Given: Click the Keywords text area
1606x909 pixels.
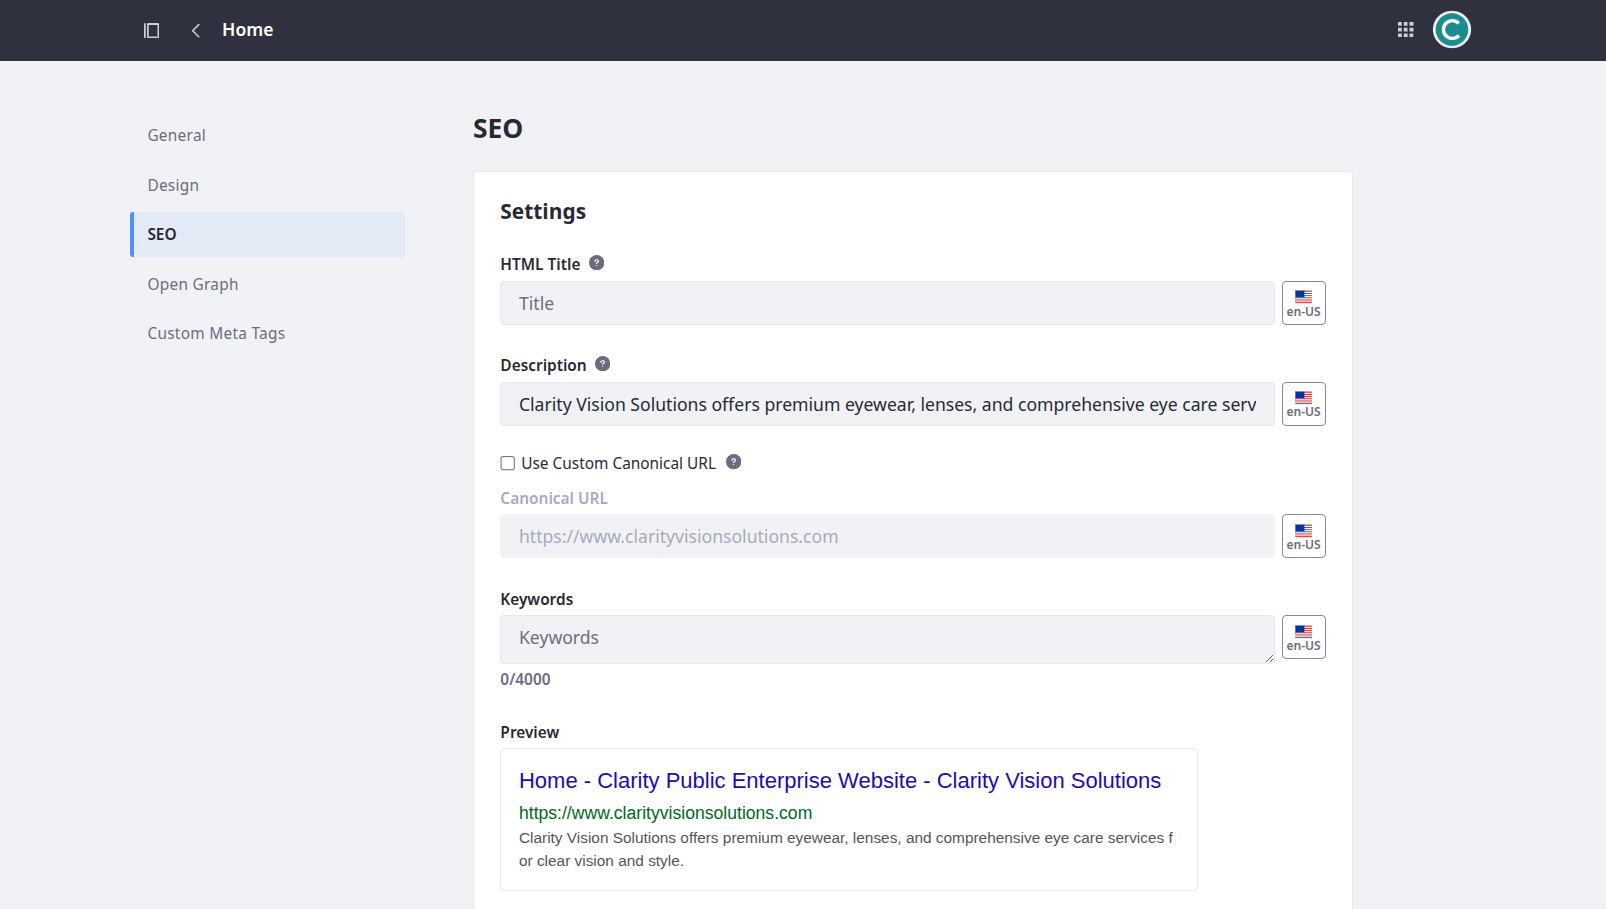Looking at the screenshot, I should [887, 639].
